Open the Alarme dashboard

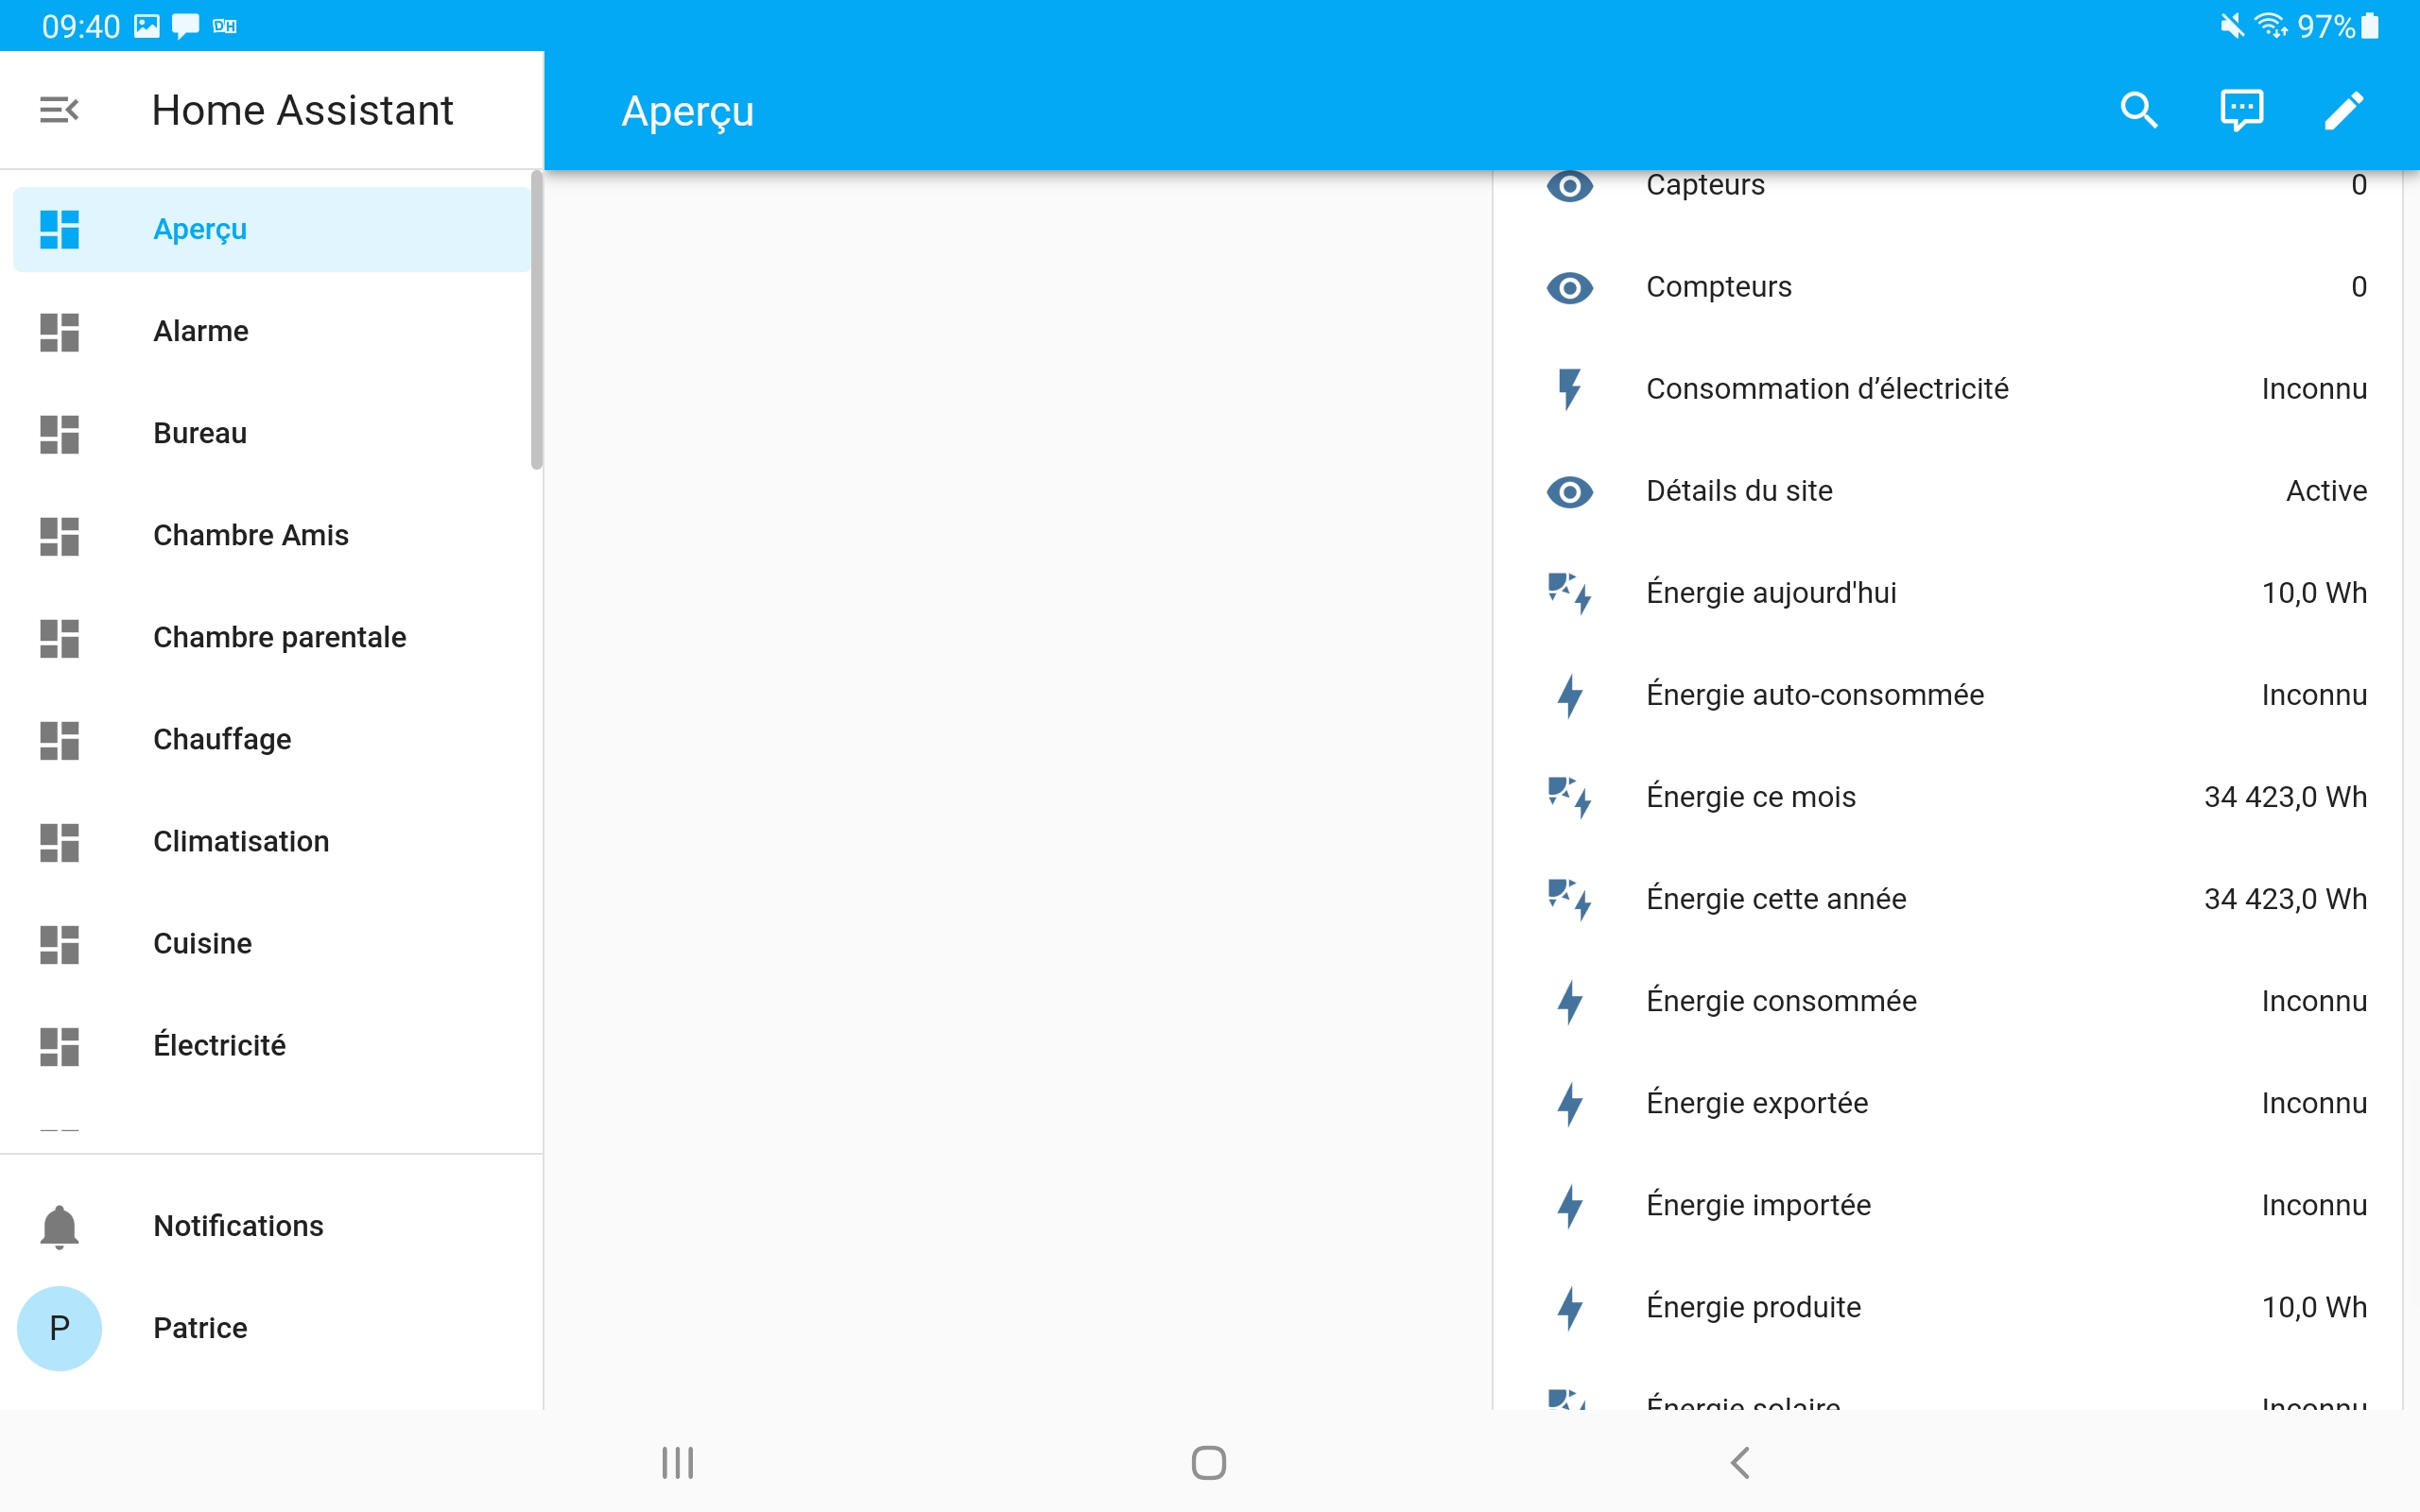tap(271, 332)
